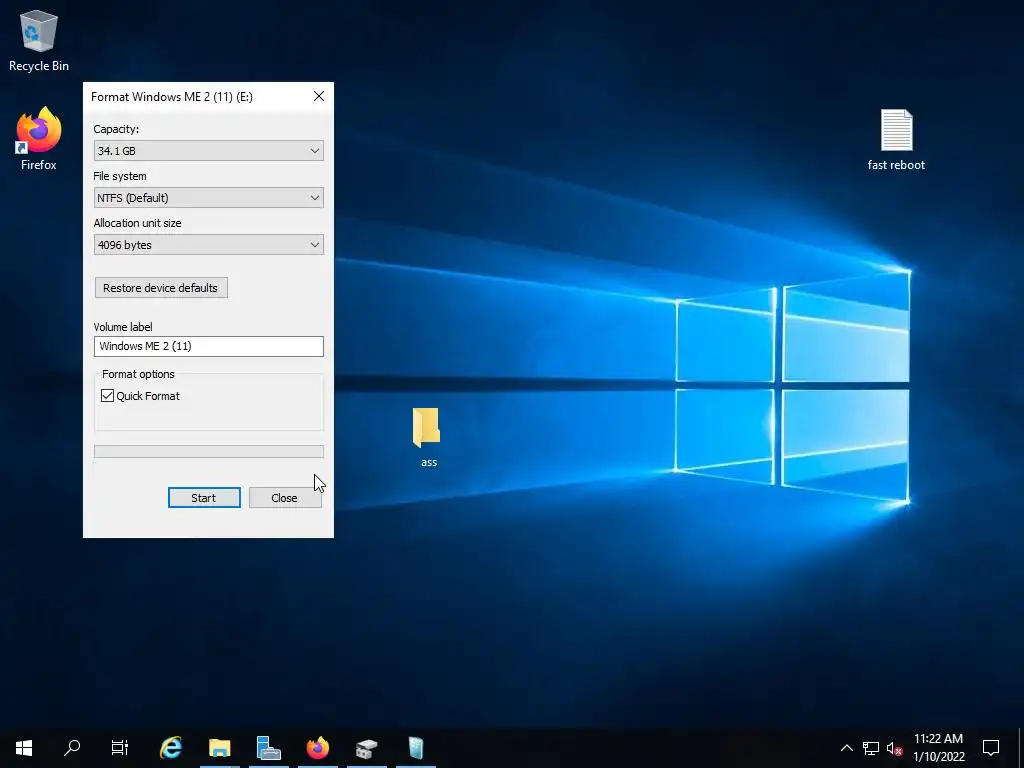Image resolution: width=1024 pixels, height=768 pixels.
Task: Click into the Volume label field
Action: [209, 346]
